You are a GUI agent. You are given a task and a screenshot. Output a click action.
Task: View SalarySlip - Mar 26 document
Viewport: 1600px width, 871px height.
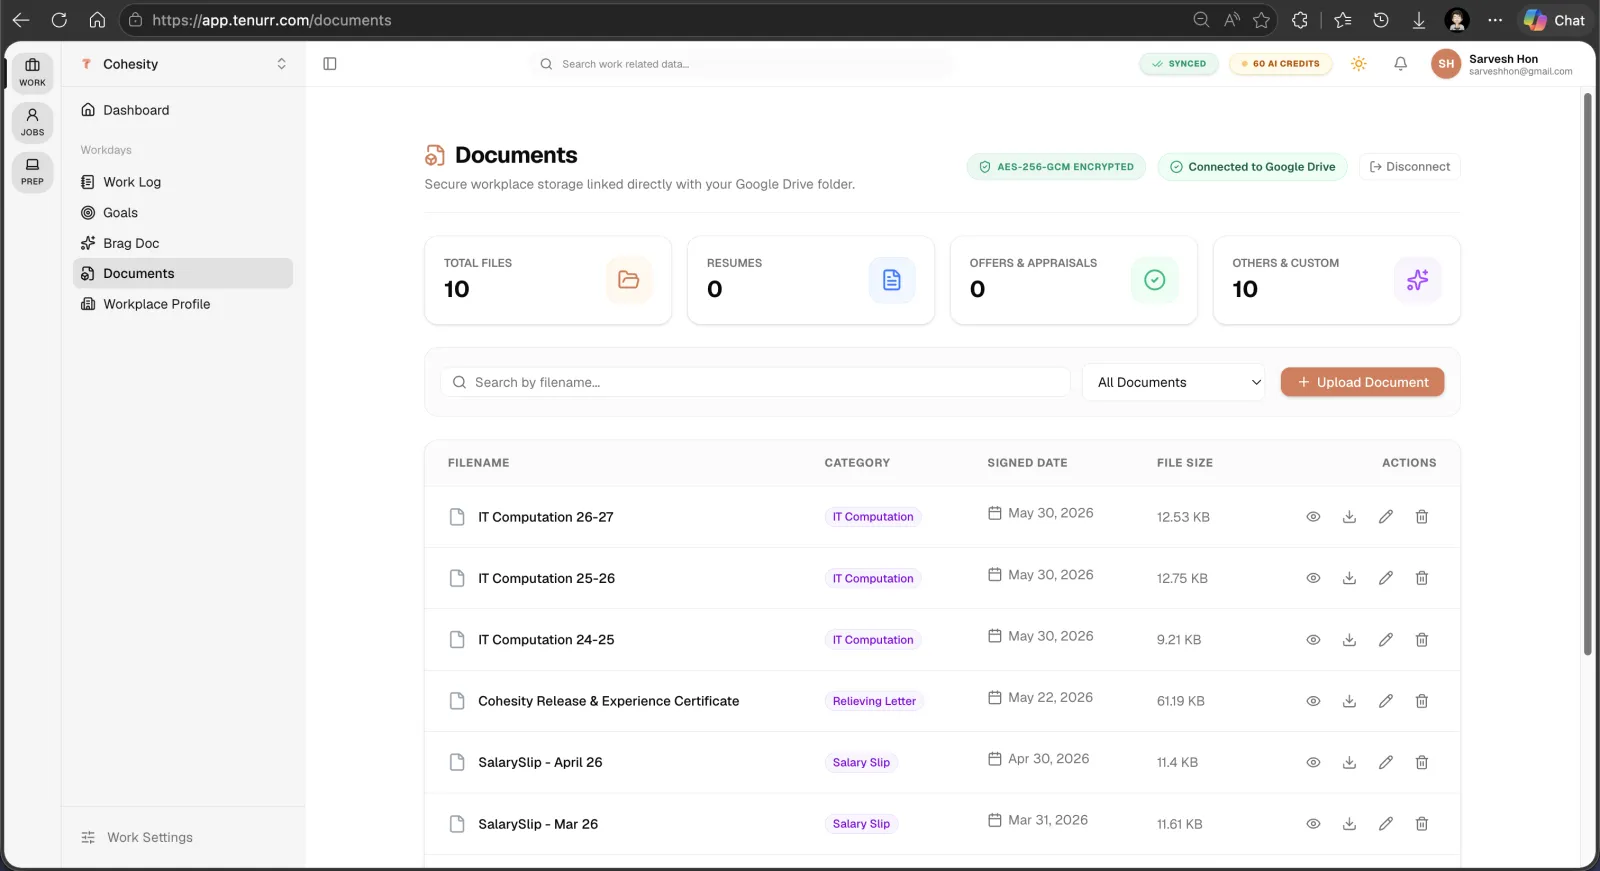1313,824
